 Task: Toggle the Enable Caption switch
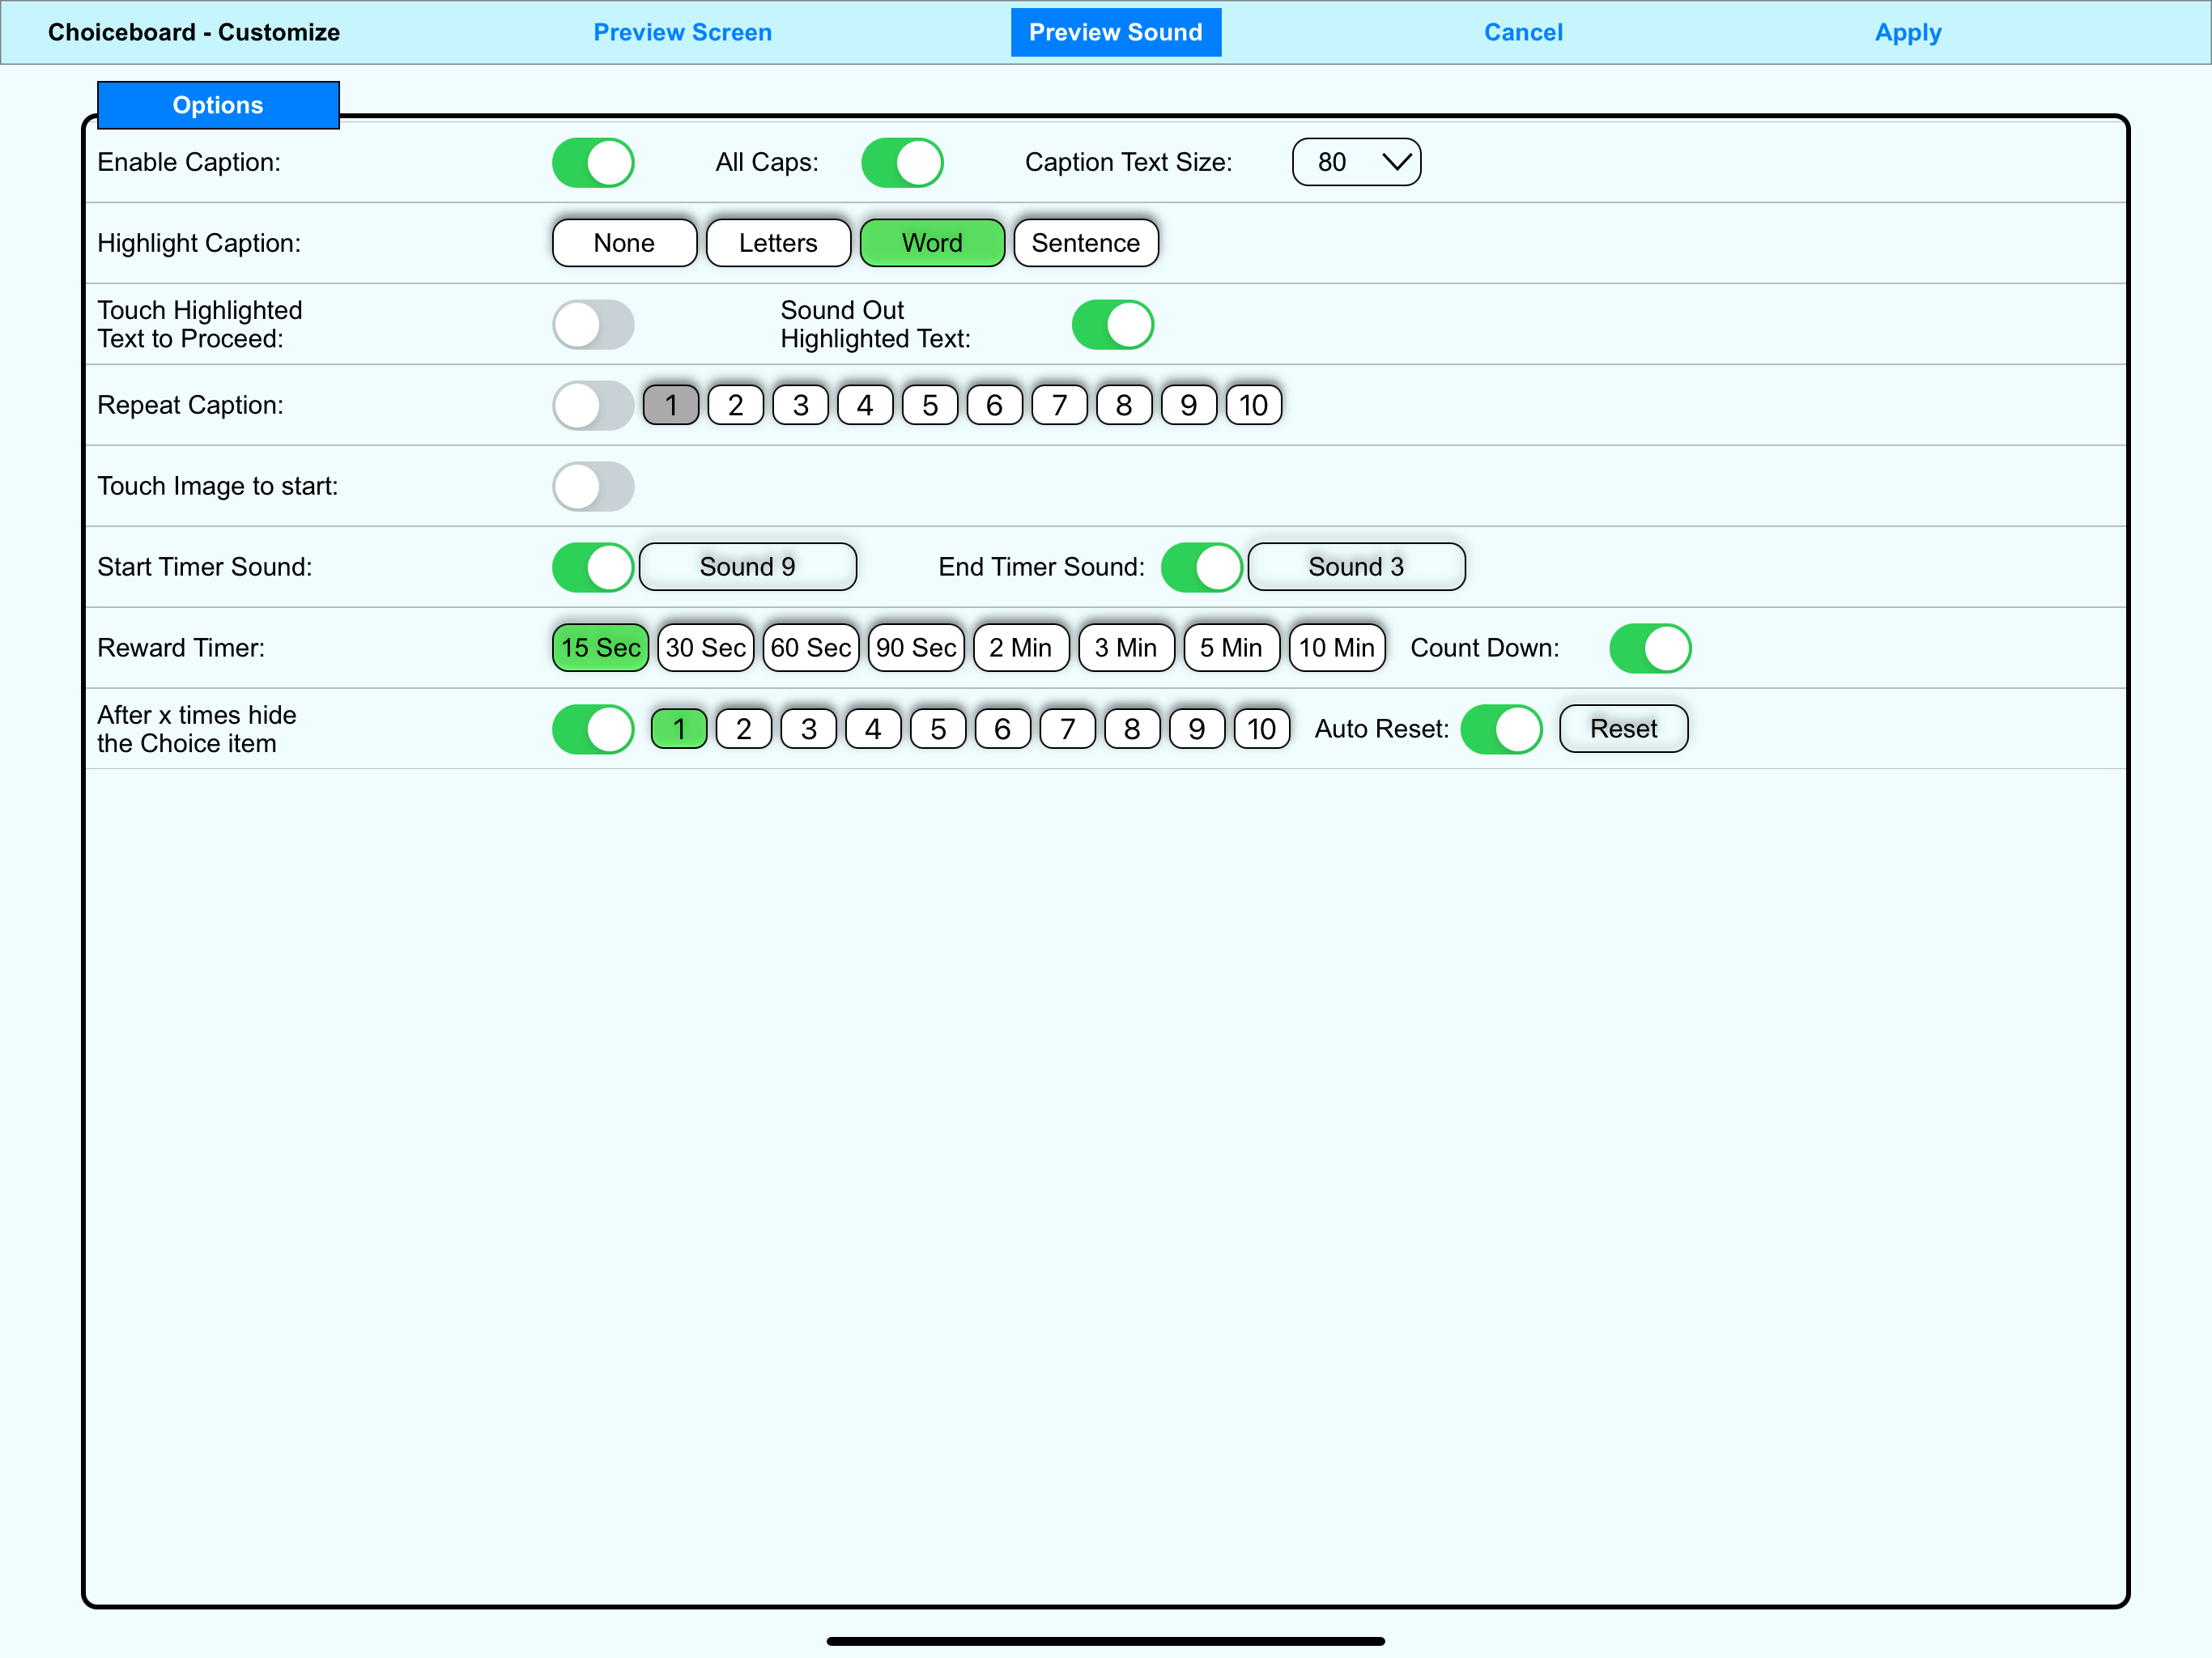(593, 162)
